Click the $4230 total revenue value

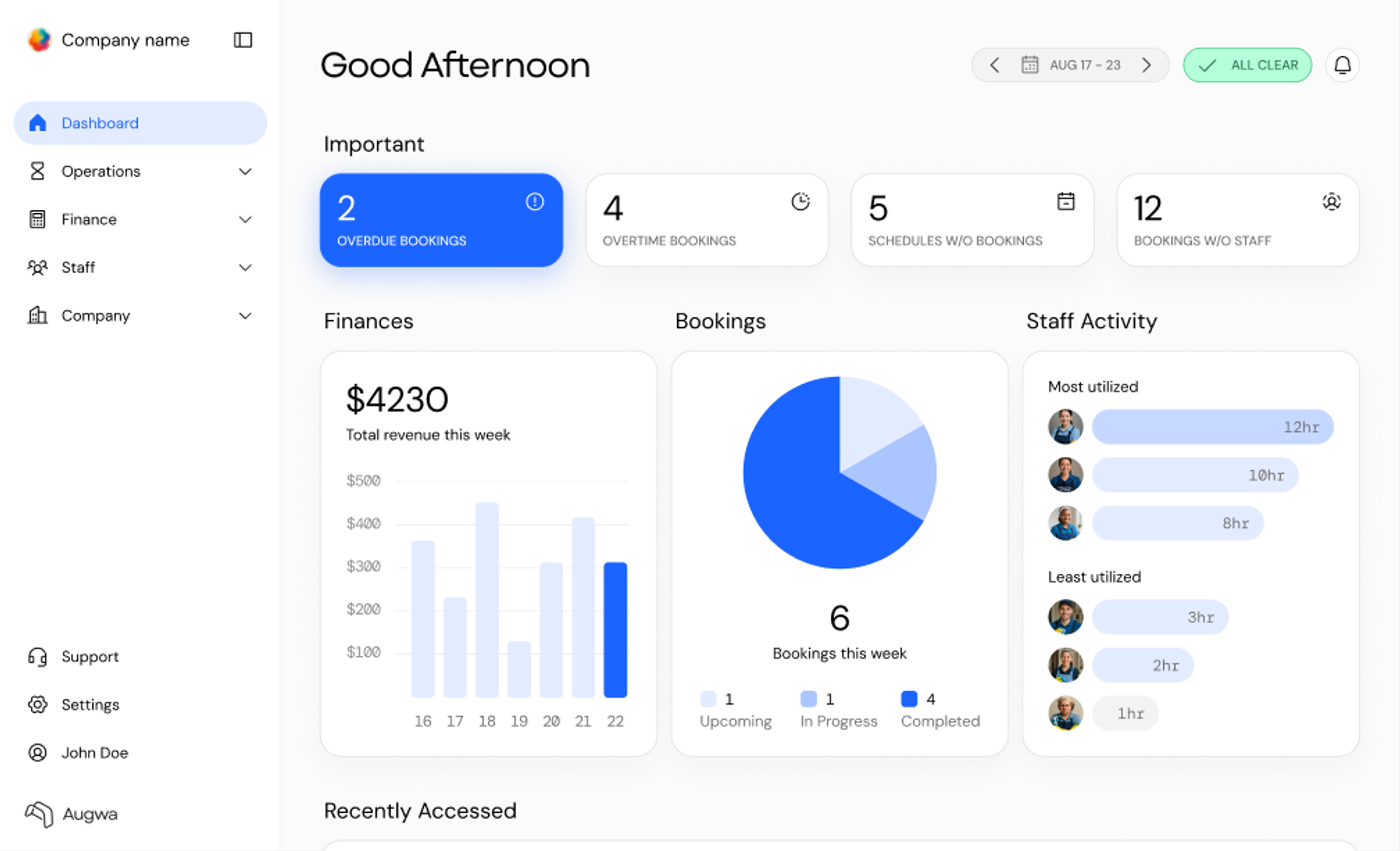pyautogui.click(x=397, y=399)
